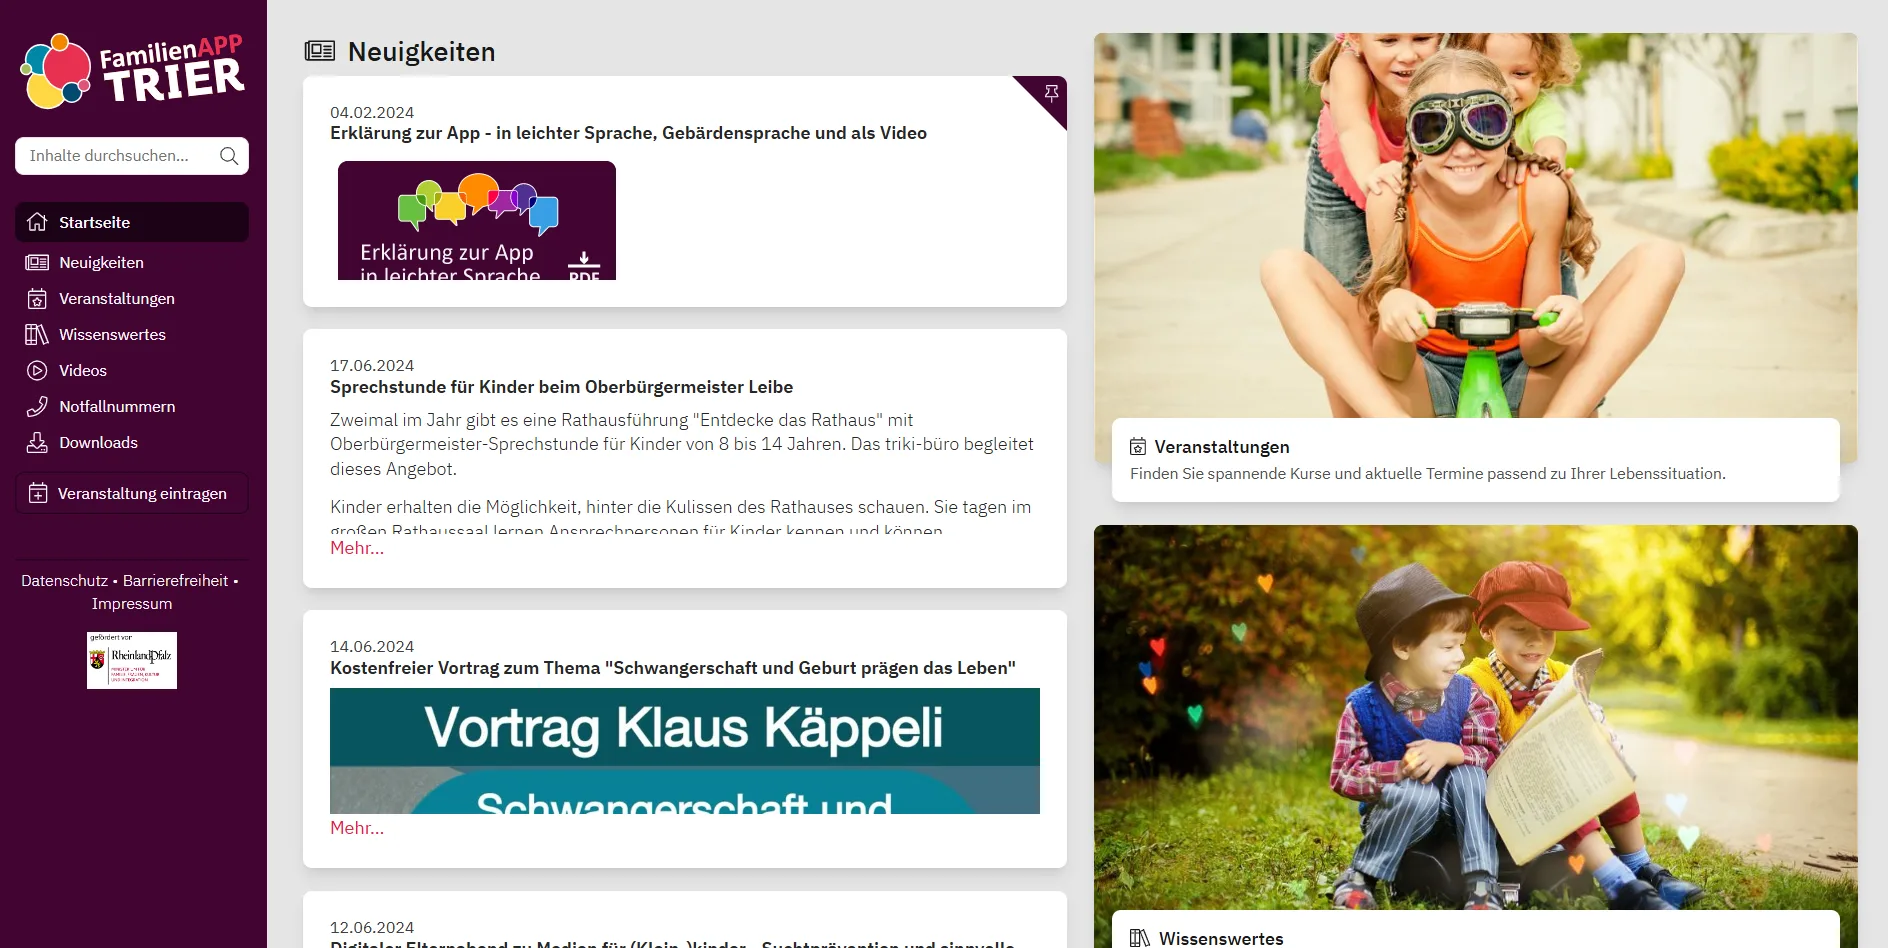Click the Veranstaltungen calendar icon in the sidebar

tap(37, 298)
